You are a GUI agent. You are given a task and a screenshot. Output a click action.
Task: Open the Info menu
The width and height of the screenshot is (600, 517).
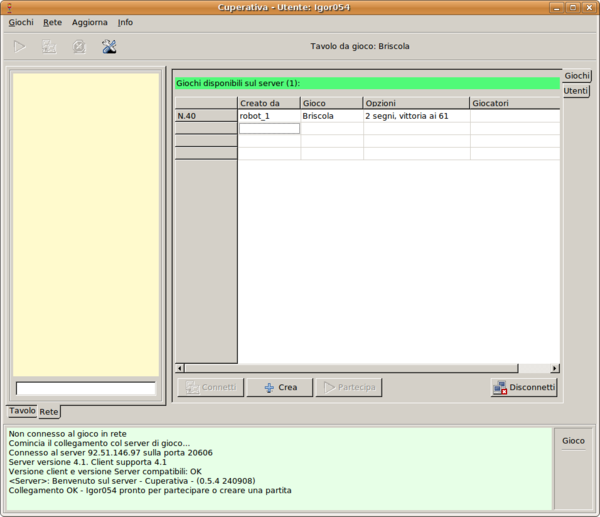point(125,22)
